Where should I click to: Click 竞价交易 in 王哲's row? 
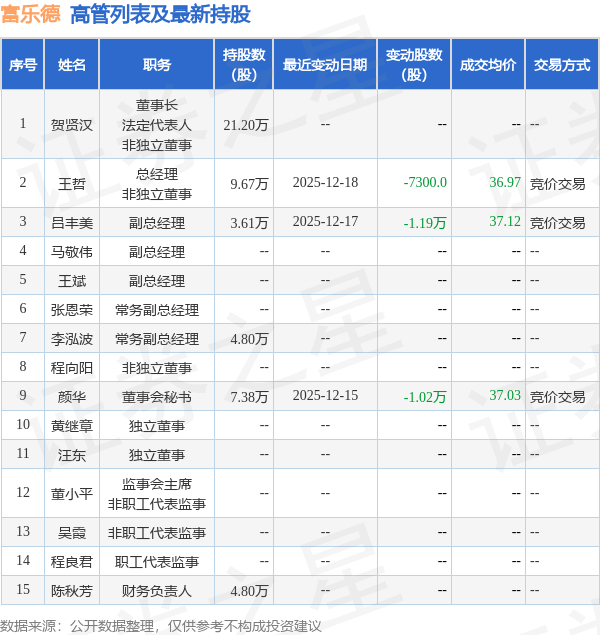point(557,184)
